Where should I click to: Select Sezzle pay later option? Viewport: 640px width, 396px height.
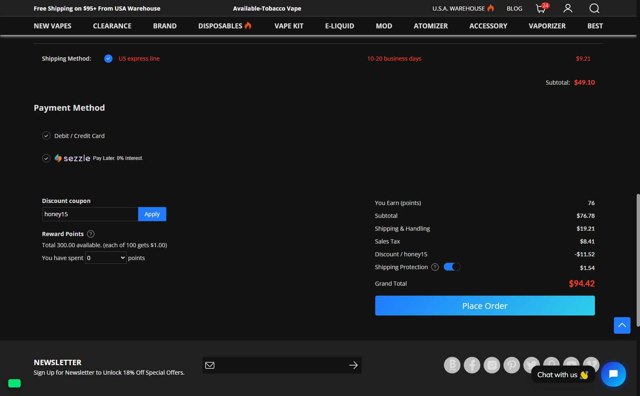pyautogui.click(x=46, y=158)
